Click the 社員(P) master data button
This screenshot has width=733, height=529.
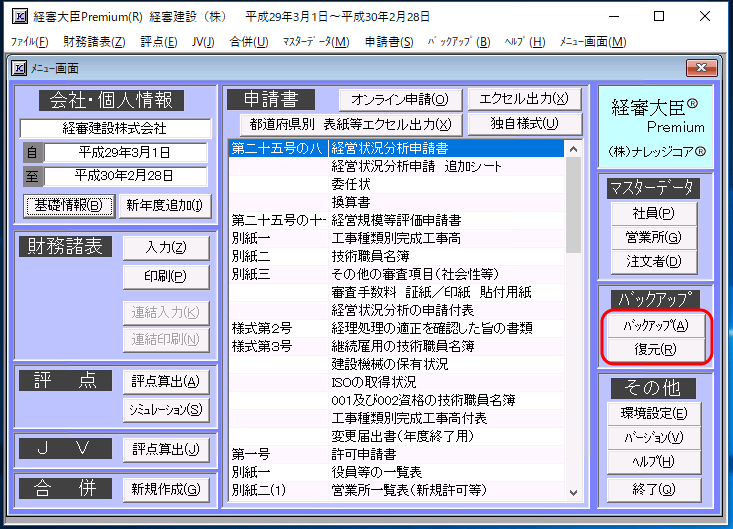[654, 214]
